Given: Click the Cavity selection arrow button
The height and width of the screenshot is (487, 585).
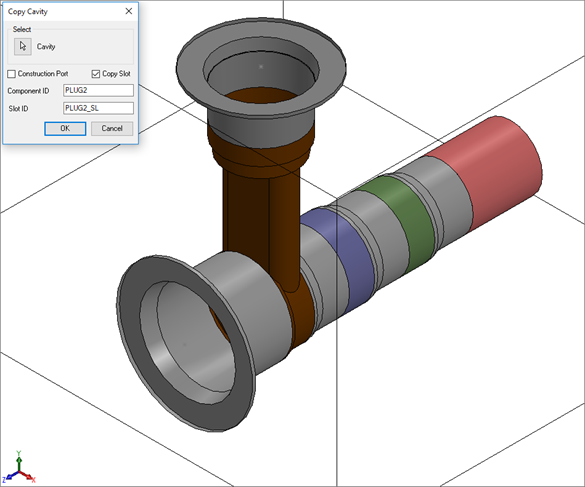Looking at the screenshot, I should pyautogui.click(x=23, y=47).
